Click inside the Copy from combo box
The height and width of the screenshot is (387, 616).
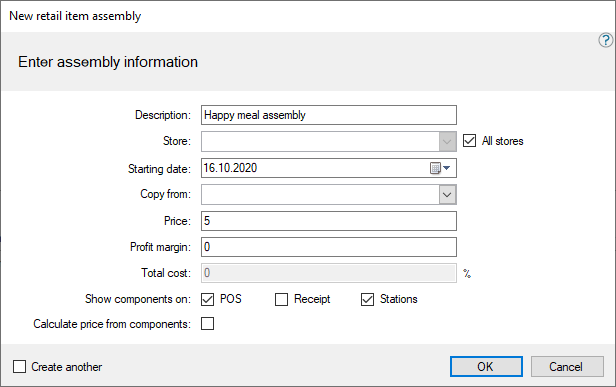(320, 194)
